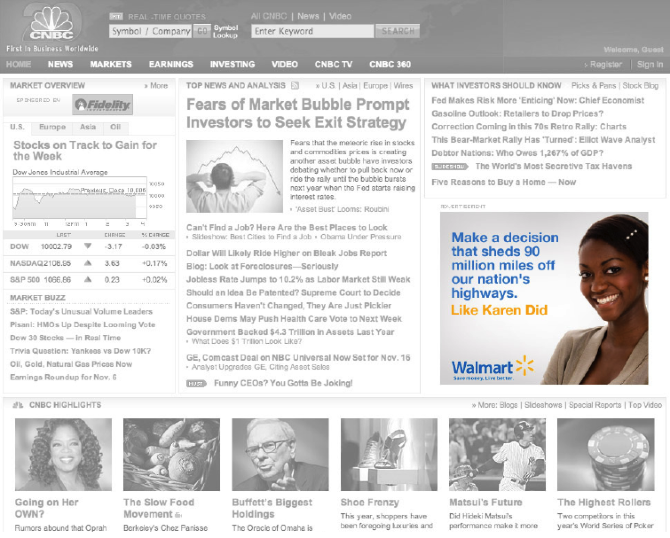
Task: Click the market bubble article photo
Action: 235,176
